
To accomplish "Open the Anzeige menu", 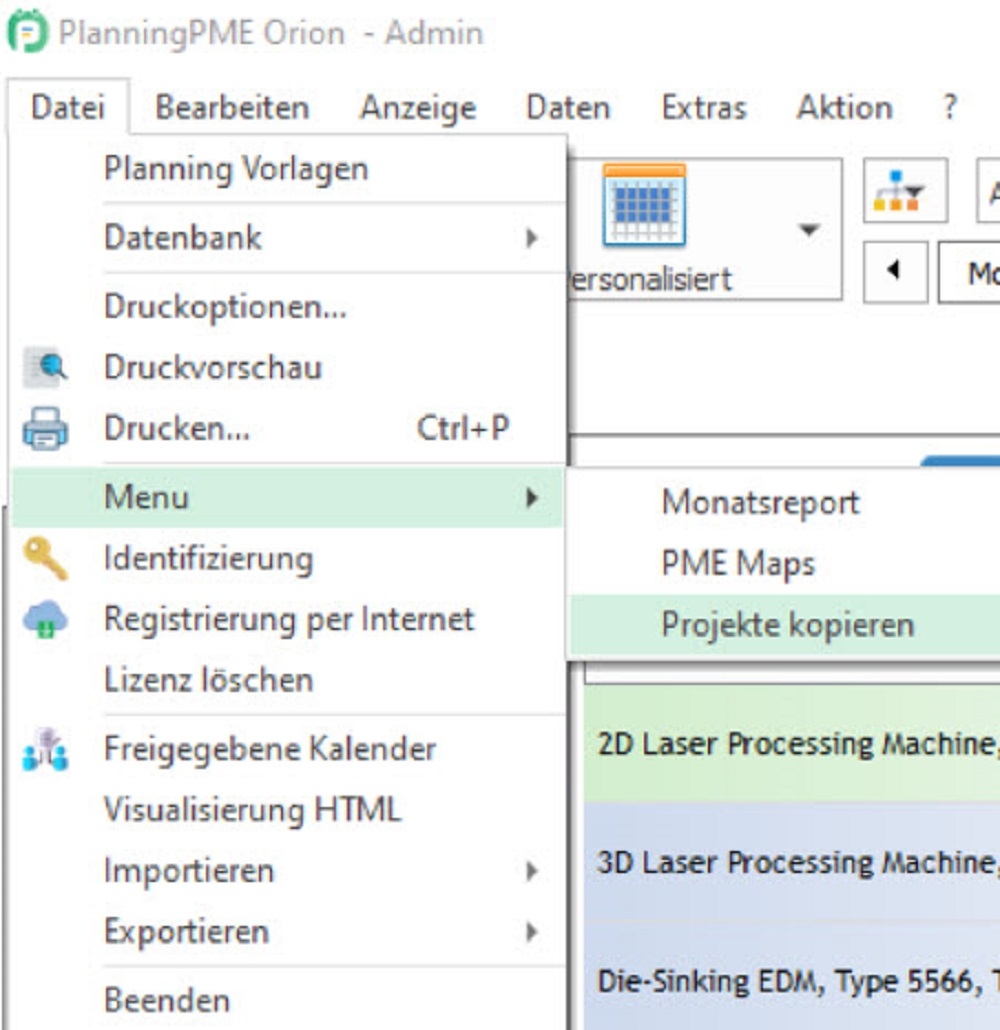I will [x=418, y=107].
